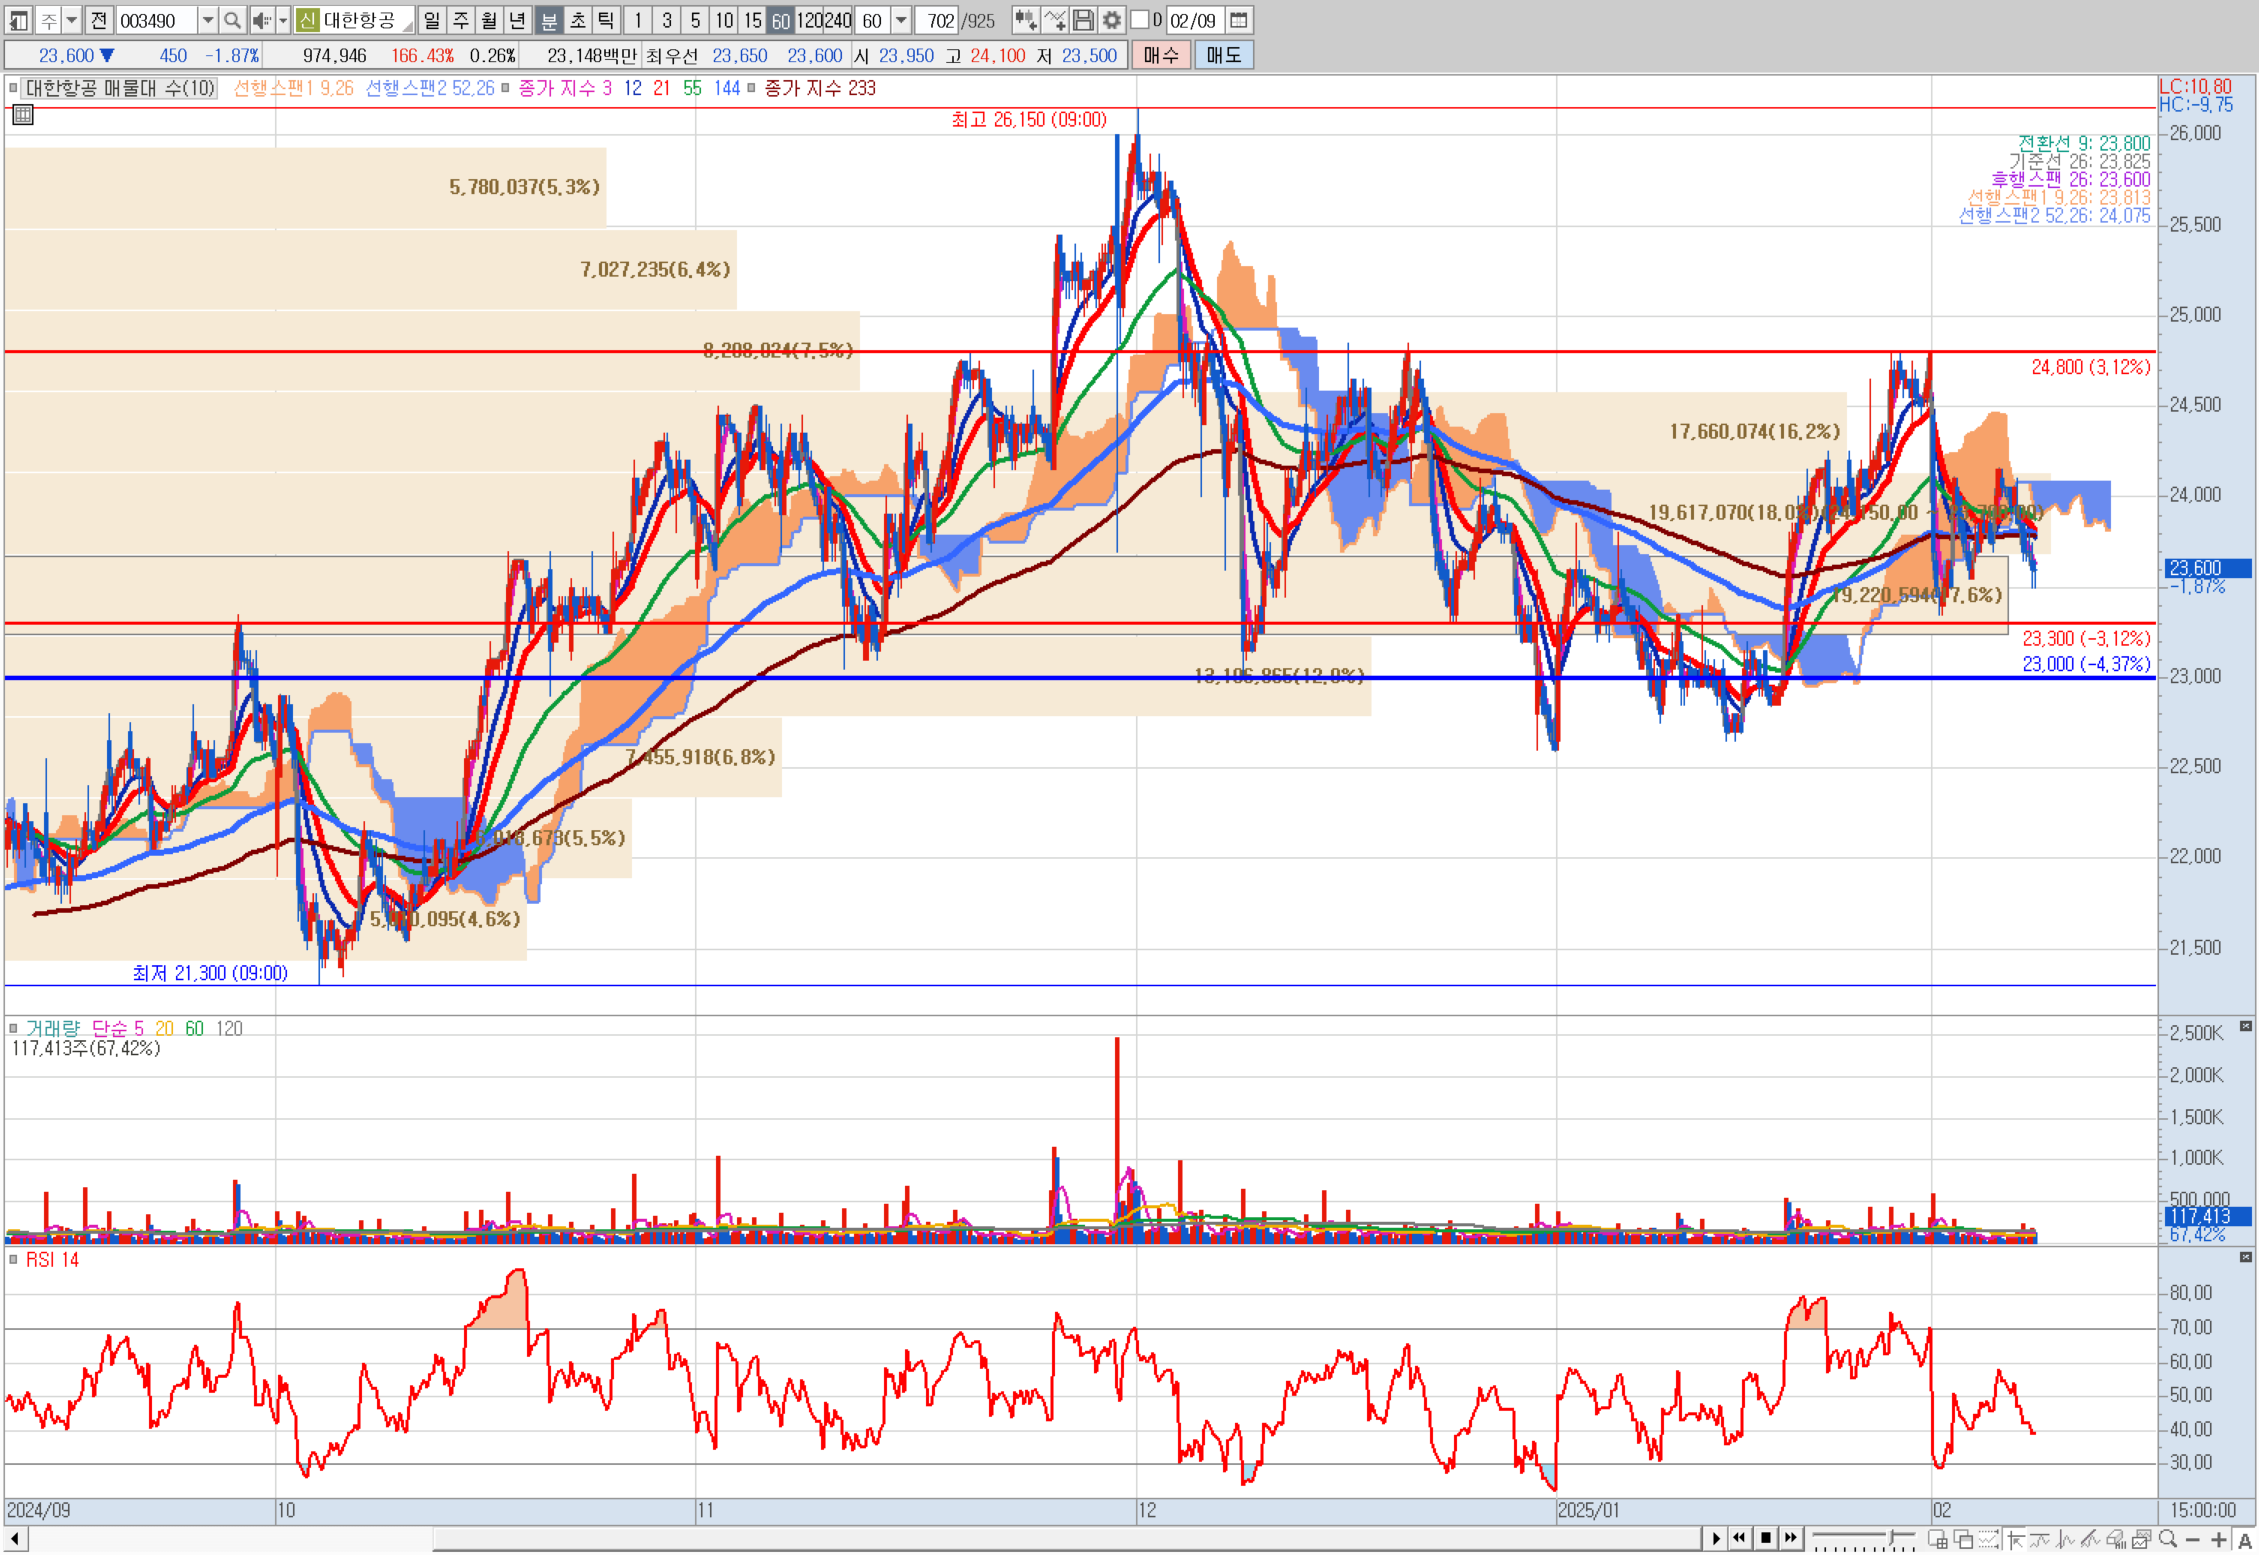Toggle the checkbox beside date 02/09

tap(1140, 20)
